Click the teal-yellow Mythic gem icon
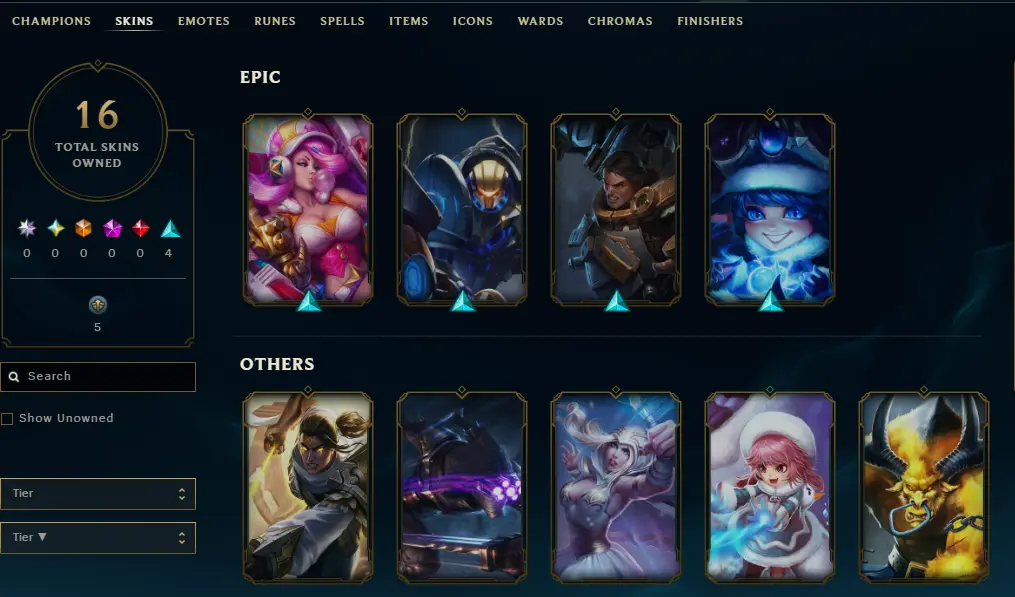The image size is (1015, 597). 56,228
